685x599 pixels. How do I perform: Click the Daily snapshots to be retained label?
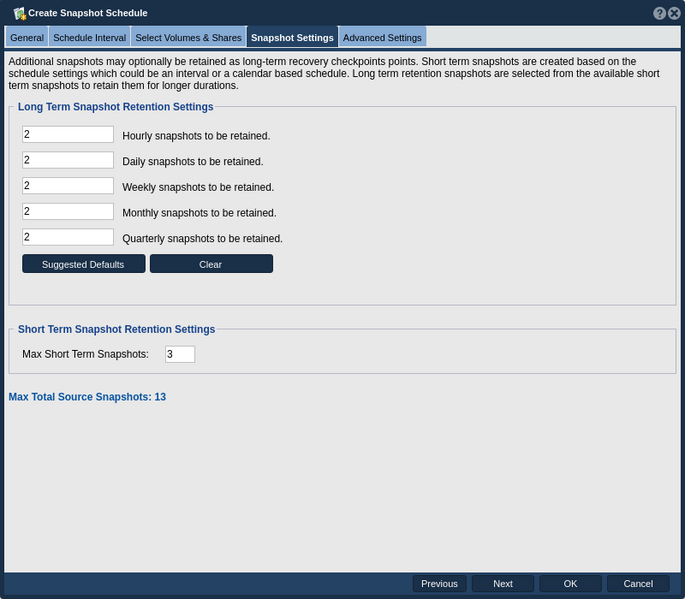tap(193, 162)
